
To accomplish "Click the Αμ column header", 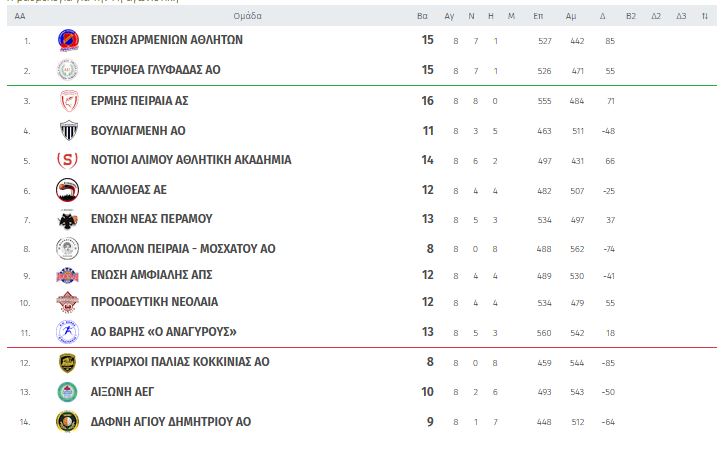I will click(x=571, y=16).
